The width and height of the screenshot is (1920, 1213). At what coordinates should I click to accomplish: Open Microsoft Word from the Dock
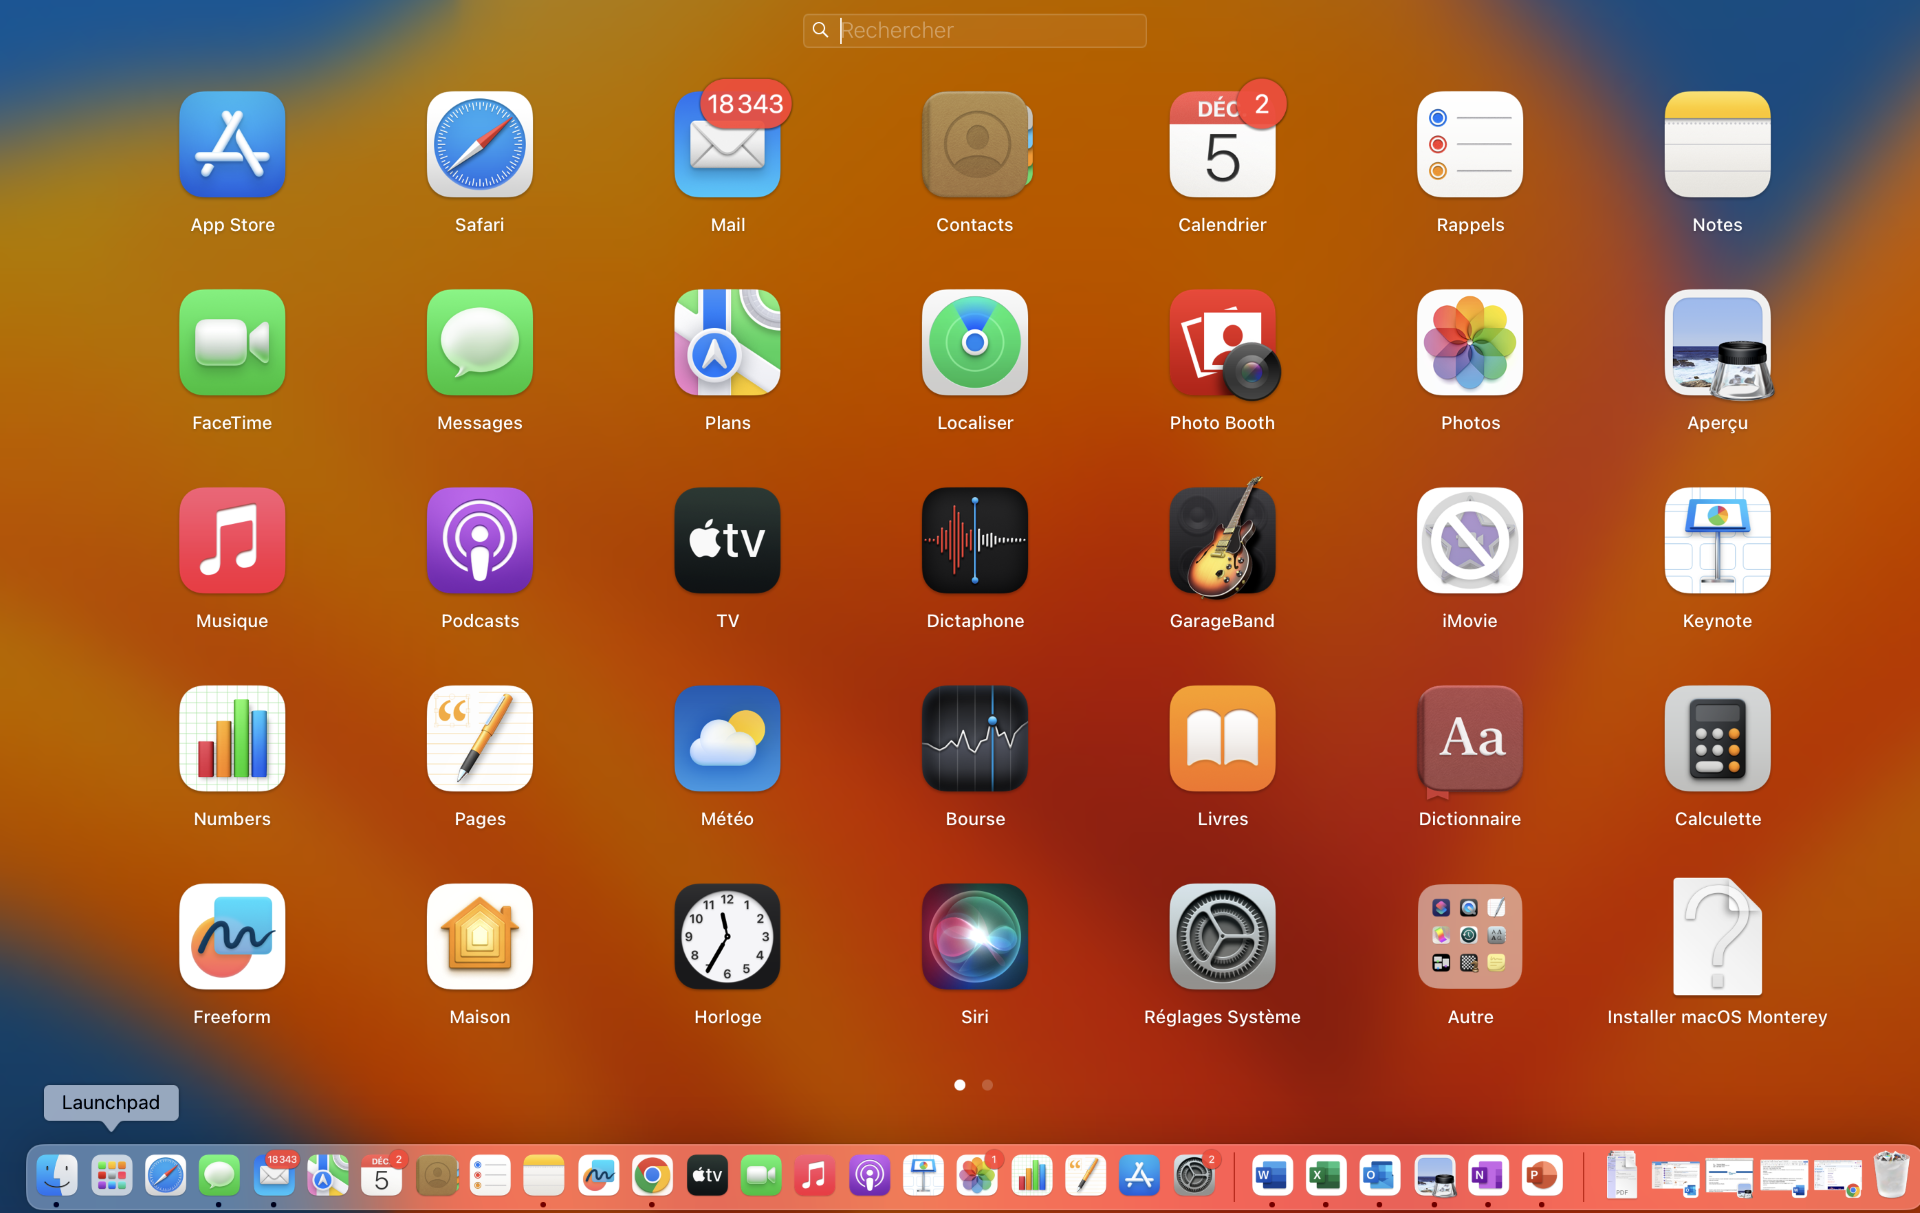(x=1271, y=1176)
